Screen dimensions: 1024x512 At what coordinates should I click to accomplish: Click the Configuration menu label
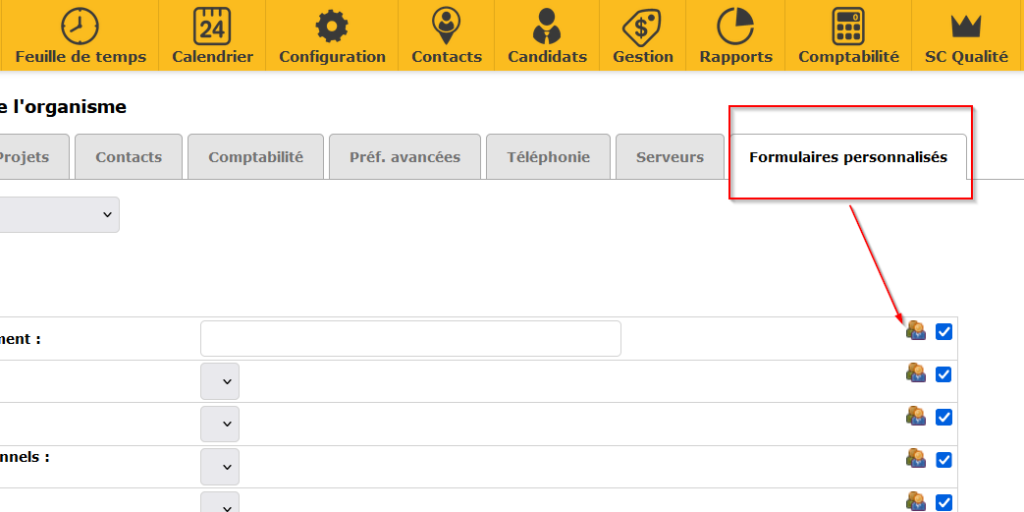[332, 57]
